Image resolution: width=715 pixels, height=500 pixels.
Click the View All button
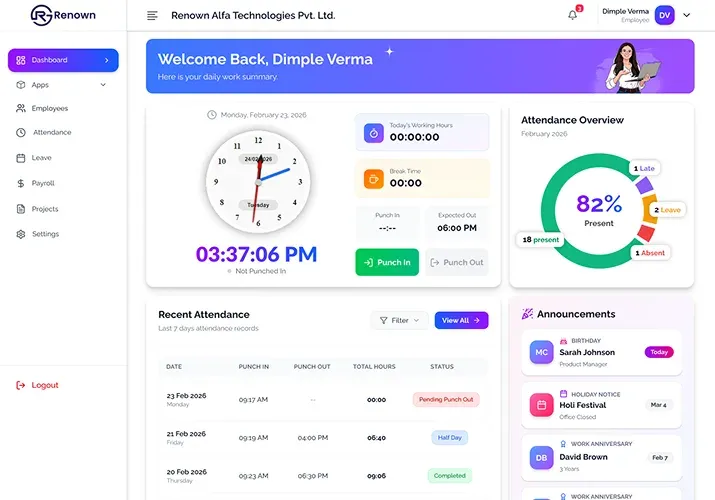tap(461, 320)
